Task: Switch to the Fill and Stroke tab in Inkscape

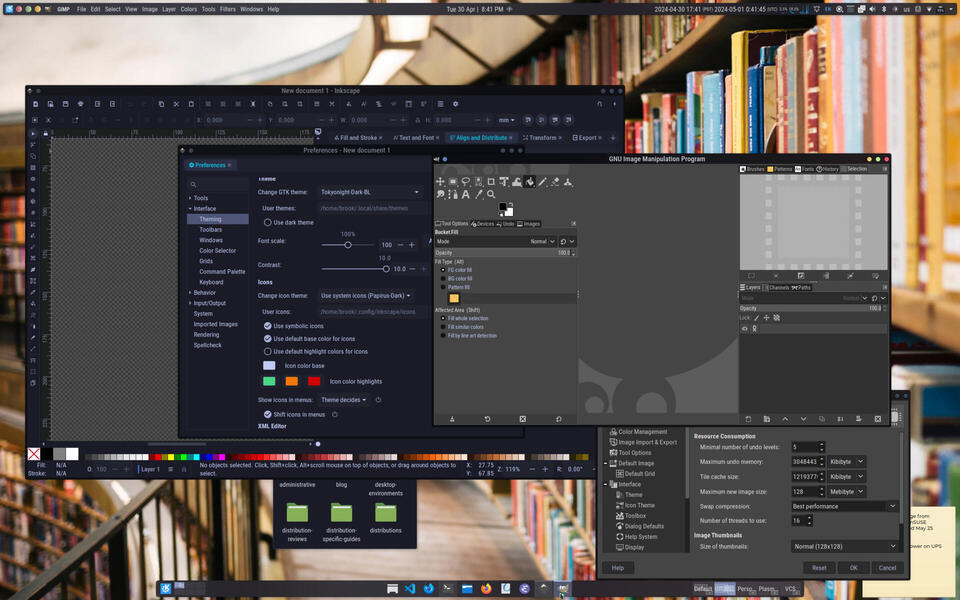Action: pos(358,138)
